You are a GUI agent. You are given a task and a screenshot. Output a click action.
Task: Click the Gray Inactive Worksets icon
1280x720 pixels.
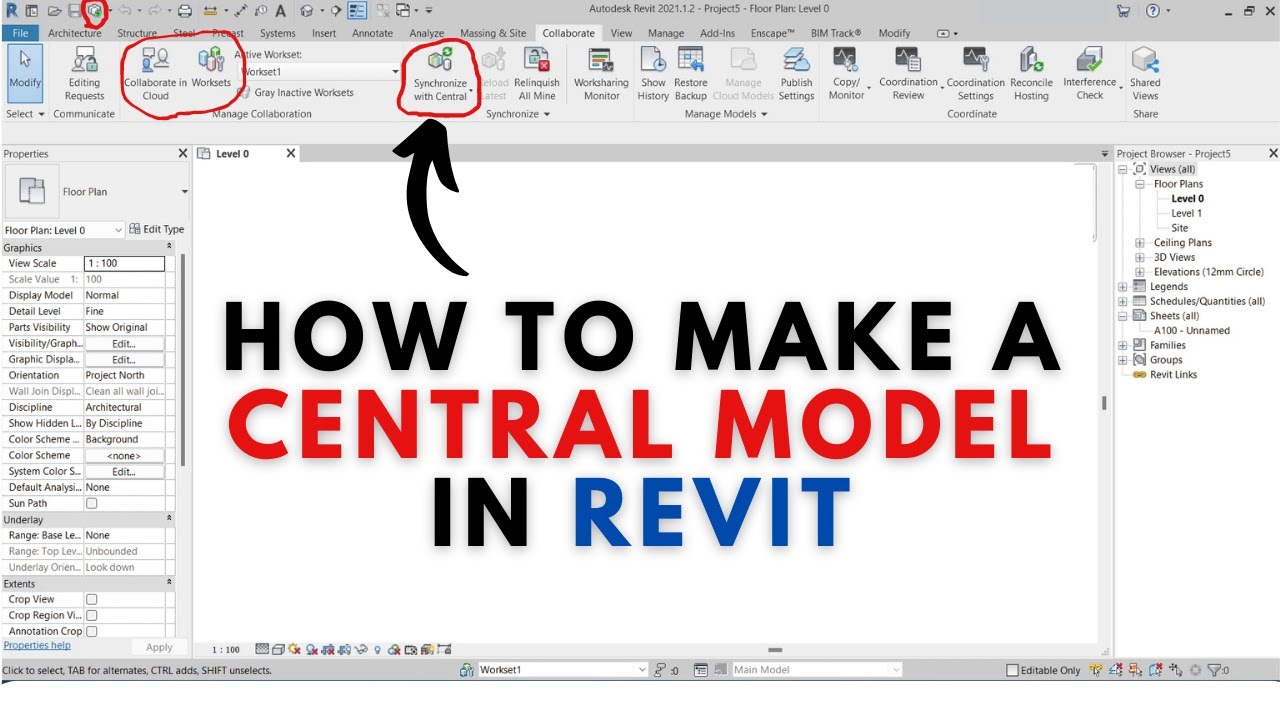(244, 92)
